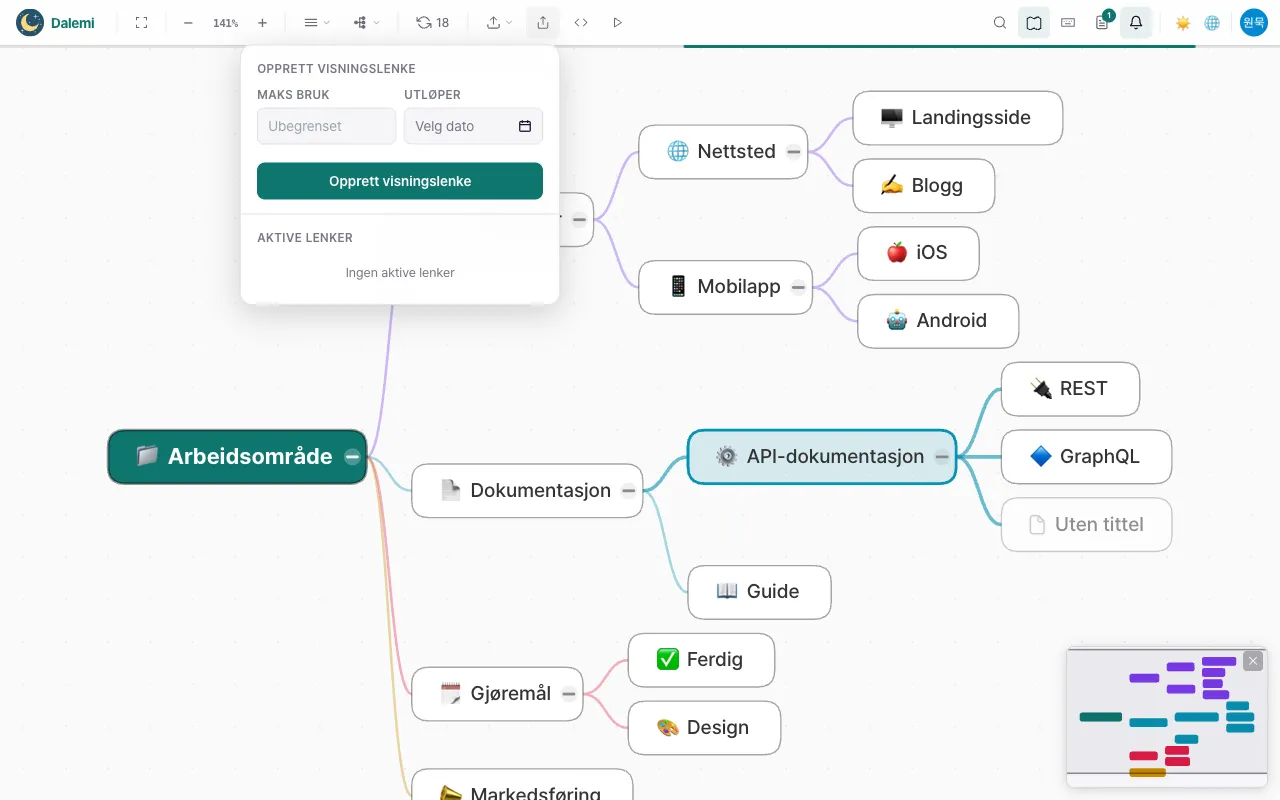Screen dimensions: 1280x800
Task: Click the minimap overview thumbnail
Action: (1166, 717)
